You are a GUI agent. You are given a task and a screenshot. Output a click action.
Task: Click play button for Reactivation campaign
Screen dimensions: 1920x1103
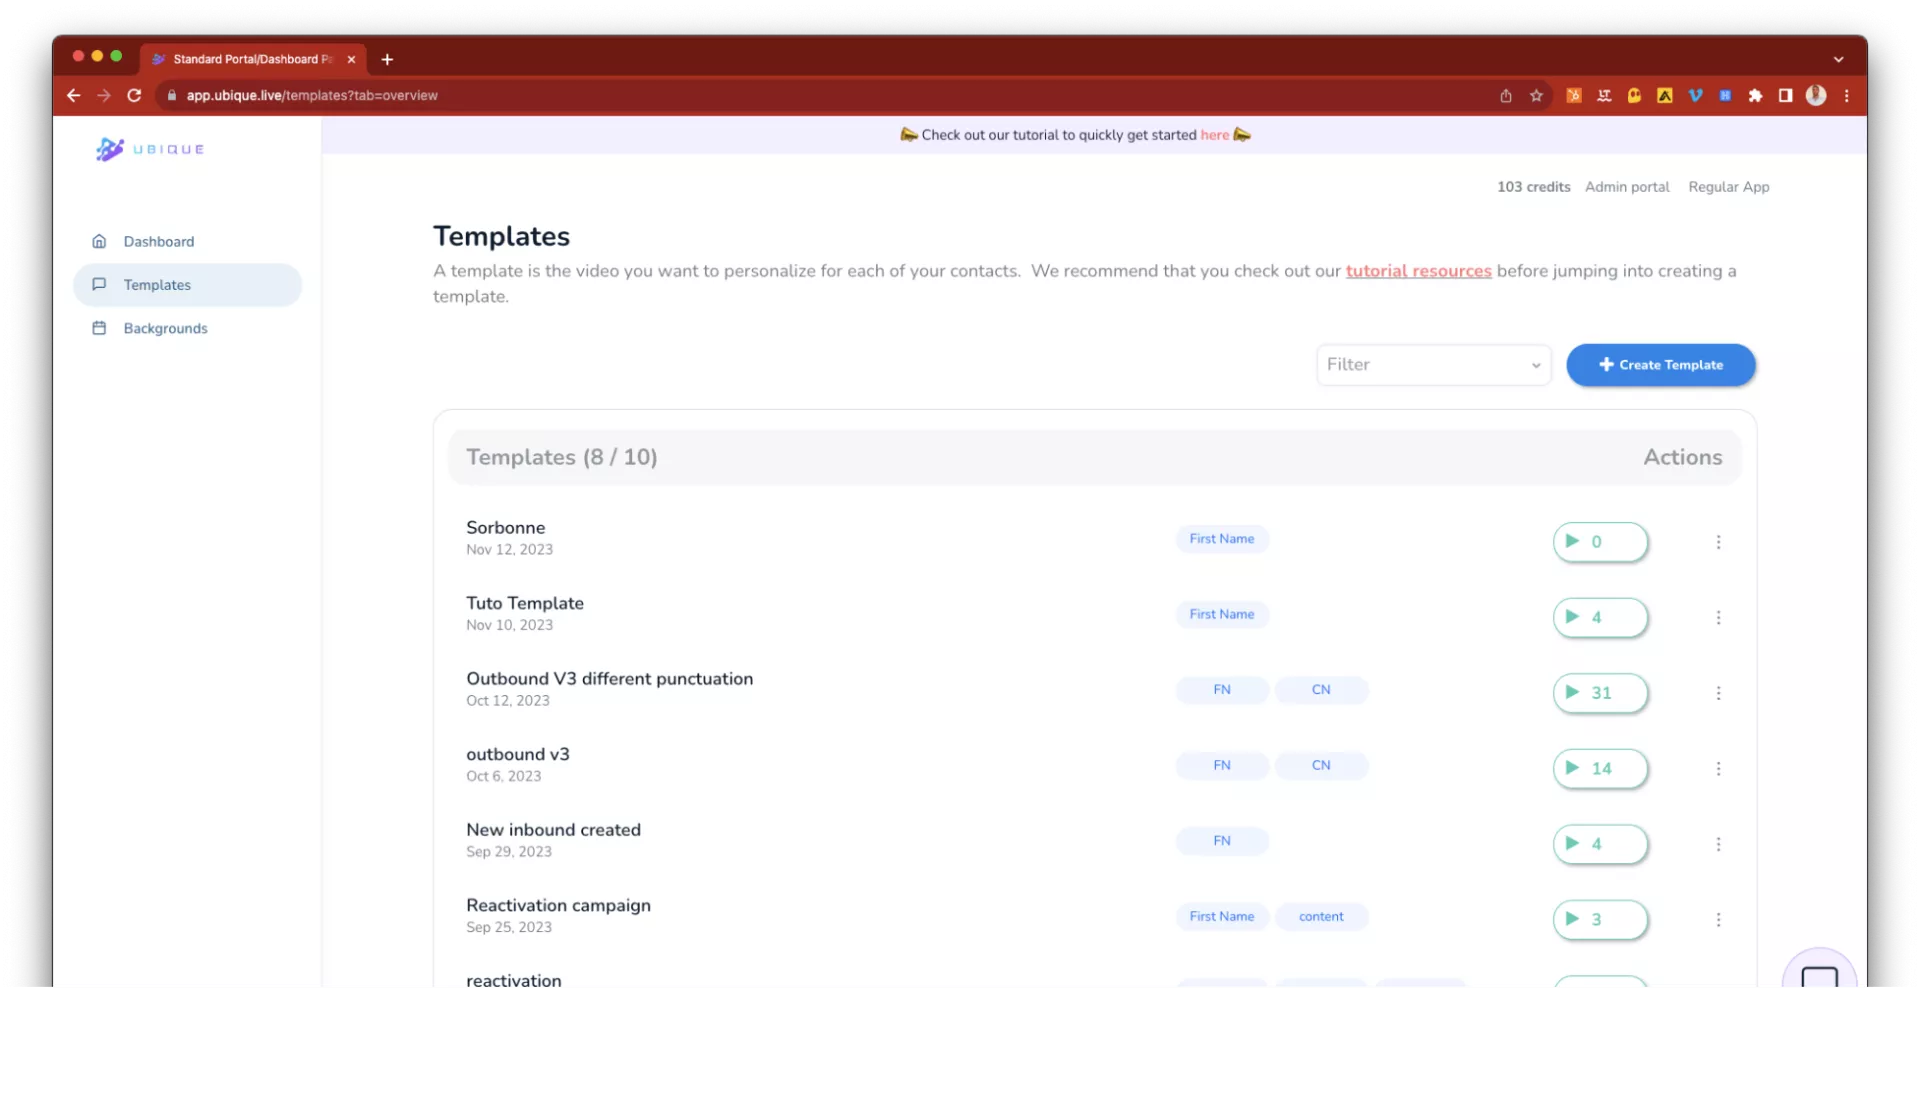coord(1599,920)
